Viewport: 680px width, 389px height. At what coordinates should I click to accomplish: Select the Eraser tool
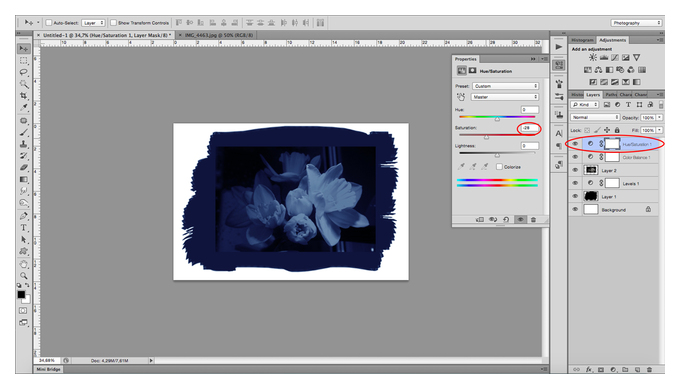[23, 167]
